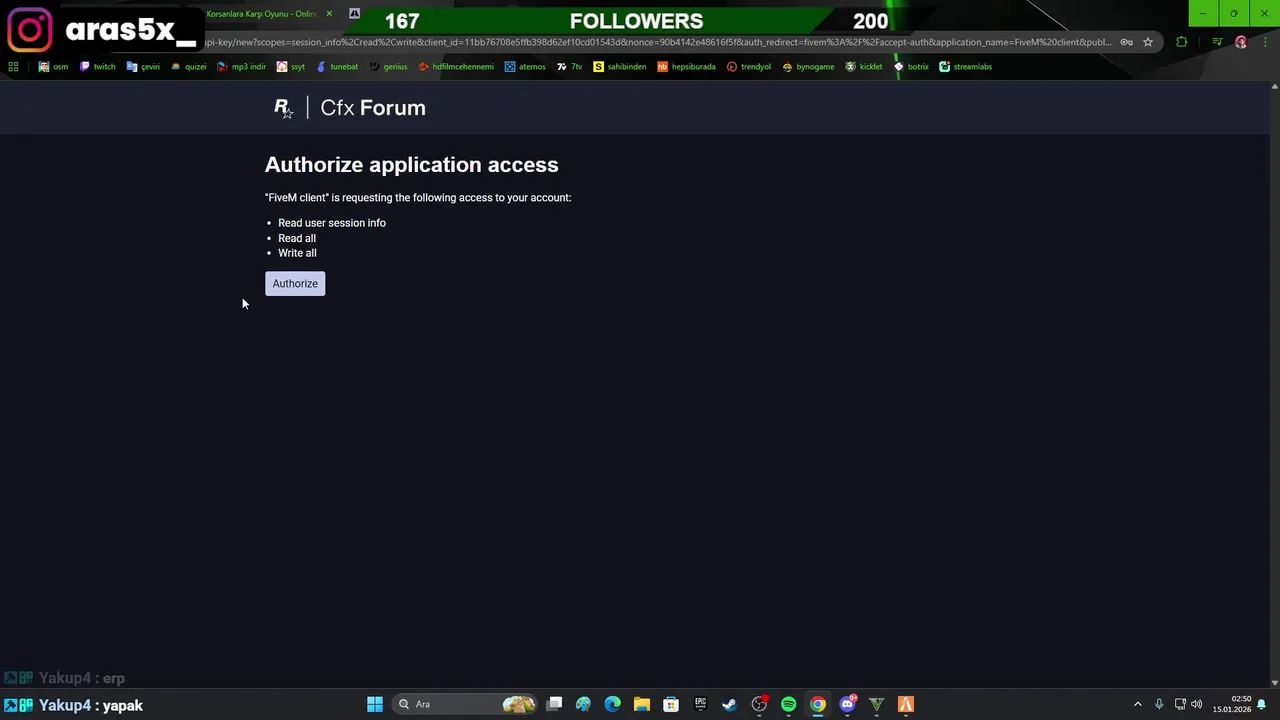Open the Chrome apps grid shortcut
The image size is (1280, 720).
tap(13, 67)
